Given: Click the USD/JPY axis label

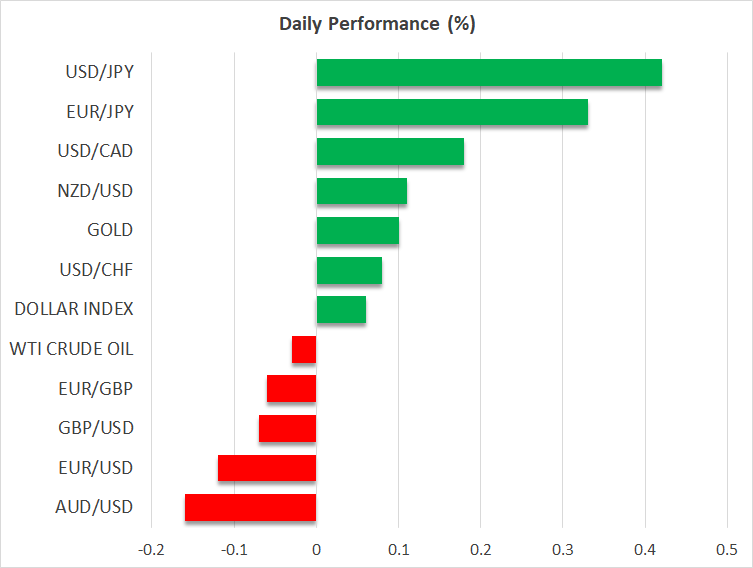Looking at the screenshot, I should (x=101, y=73).
